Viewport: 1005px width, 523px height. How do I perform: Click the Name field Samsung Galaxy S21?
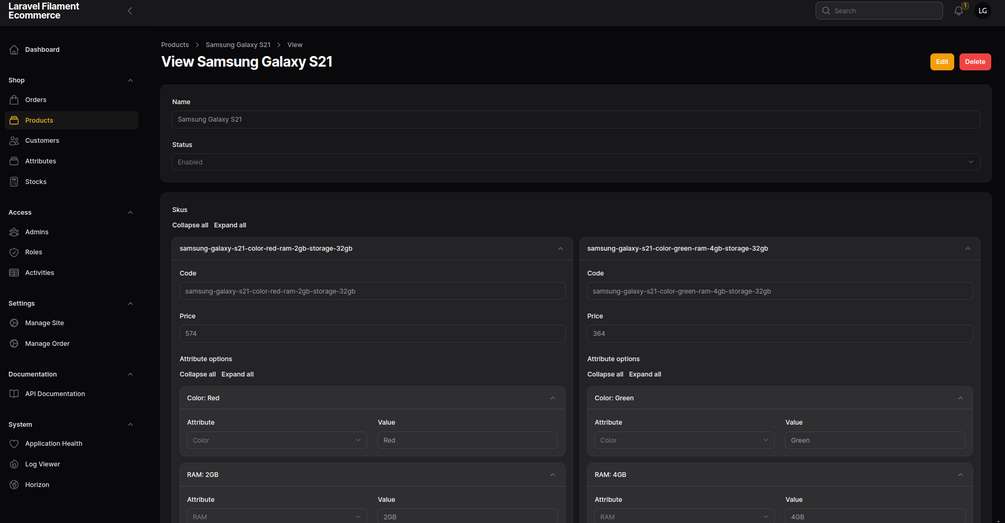click(576, 119)
